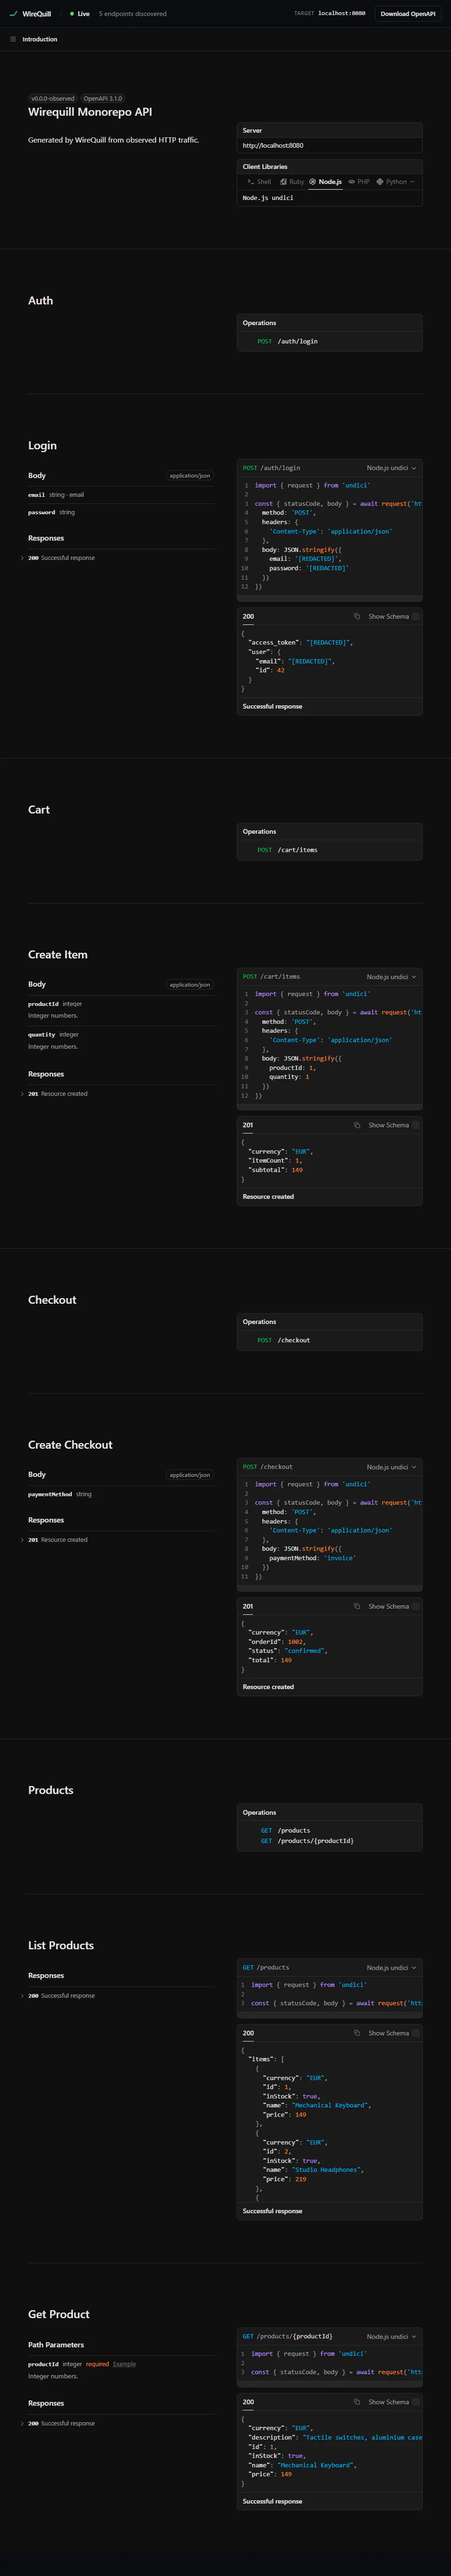Open Node.js undici dropdown on GET /products example

tap(391, 1968)
